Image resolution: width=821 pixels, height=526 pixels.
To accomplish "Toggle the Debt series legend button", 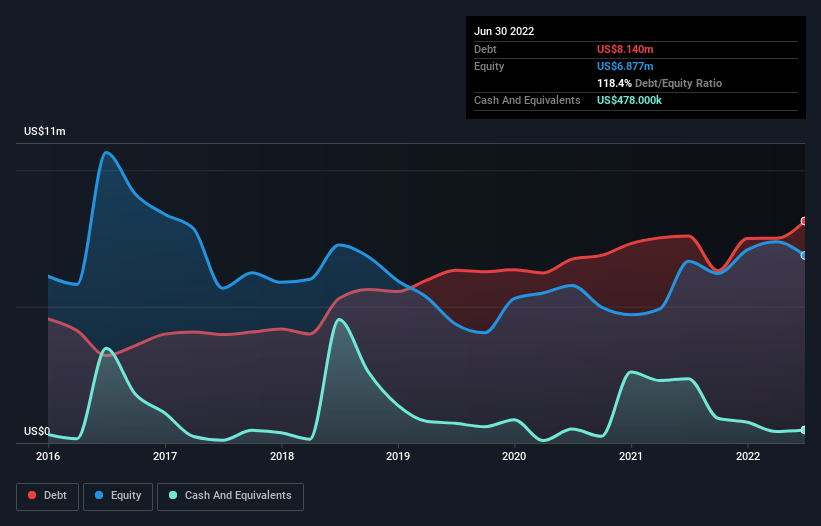I will click(48, 496).
